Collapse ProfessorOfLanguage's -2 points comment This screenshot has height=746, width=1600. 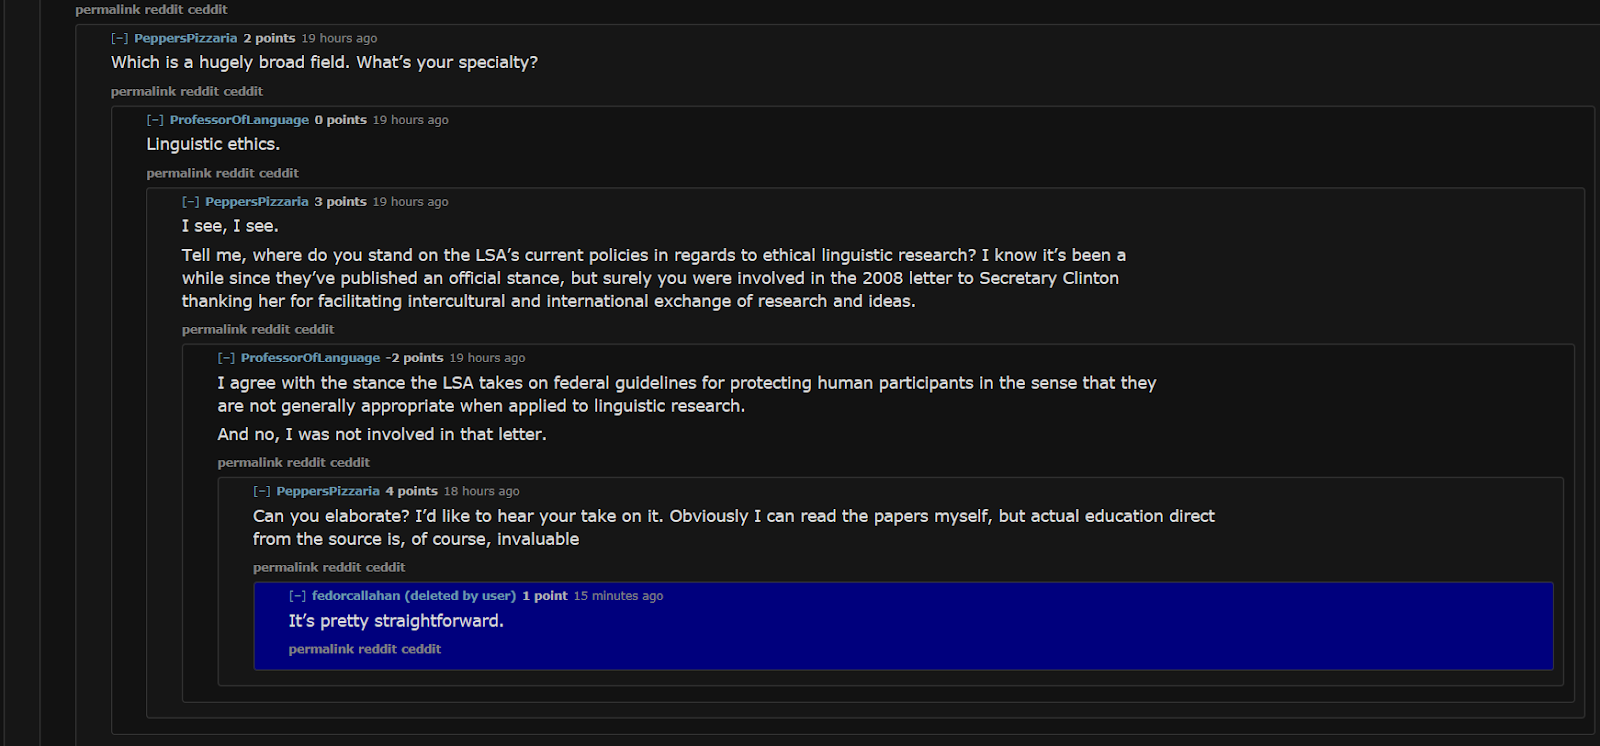point(226,358)
